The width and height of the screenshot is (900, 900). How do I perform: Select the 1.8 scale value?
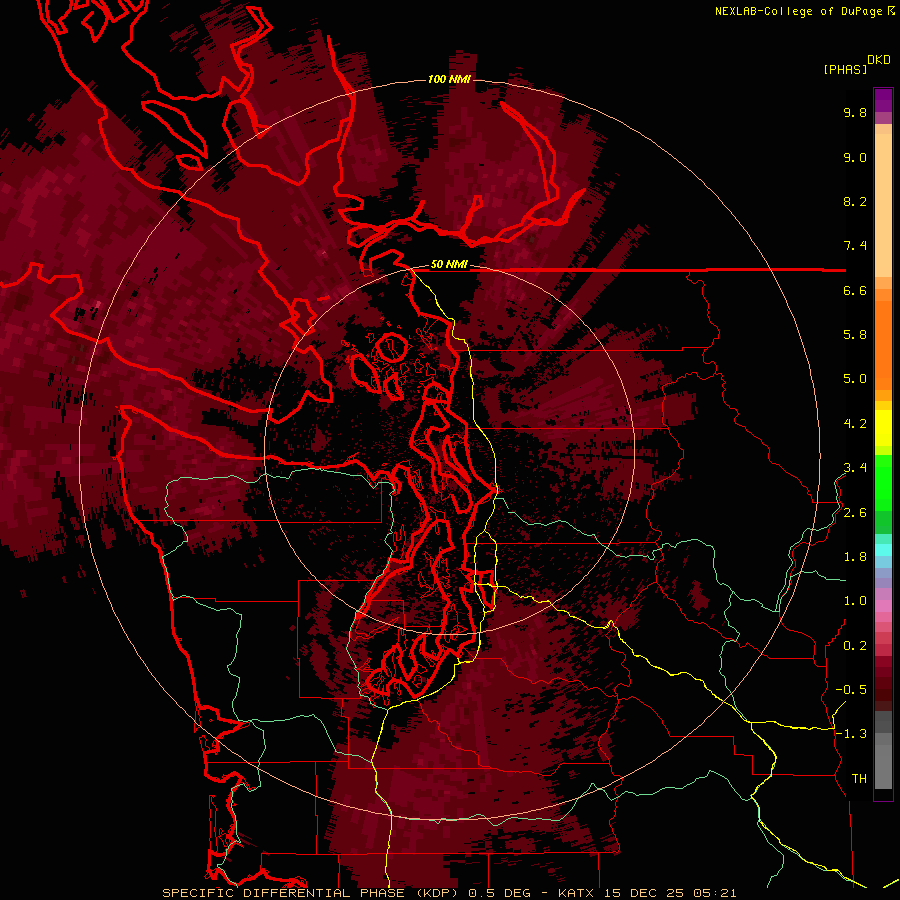click(x=855, y=557)
